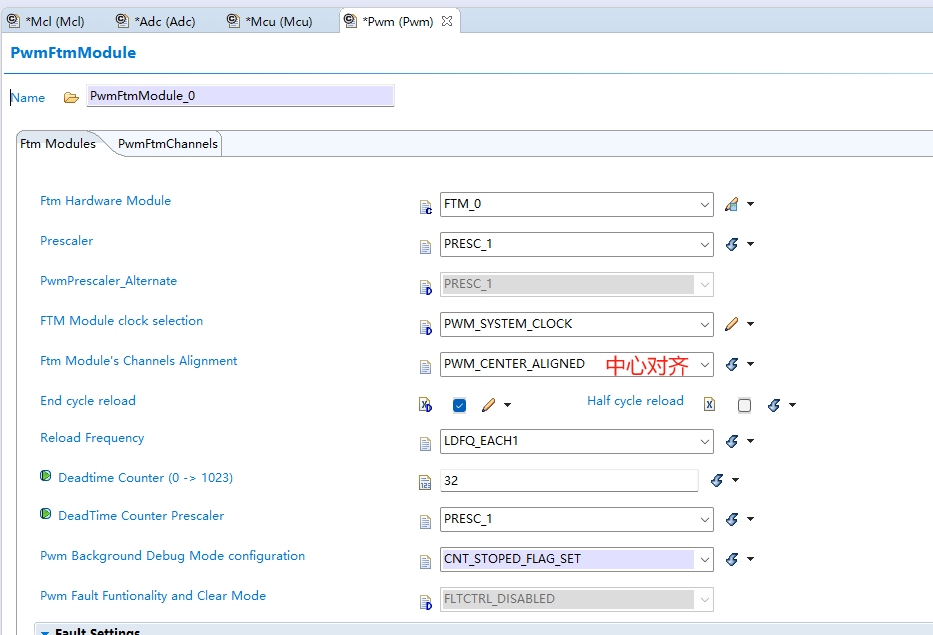Switch to the Mcu (Mcu) editor tab
This screenshot has height=635, width=933.
(270, 21)
